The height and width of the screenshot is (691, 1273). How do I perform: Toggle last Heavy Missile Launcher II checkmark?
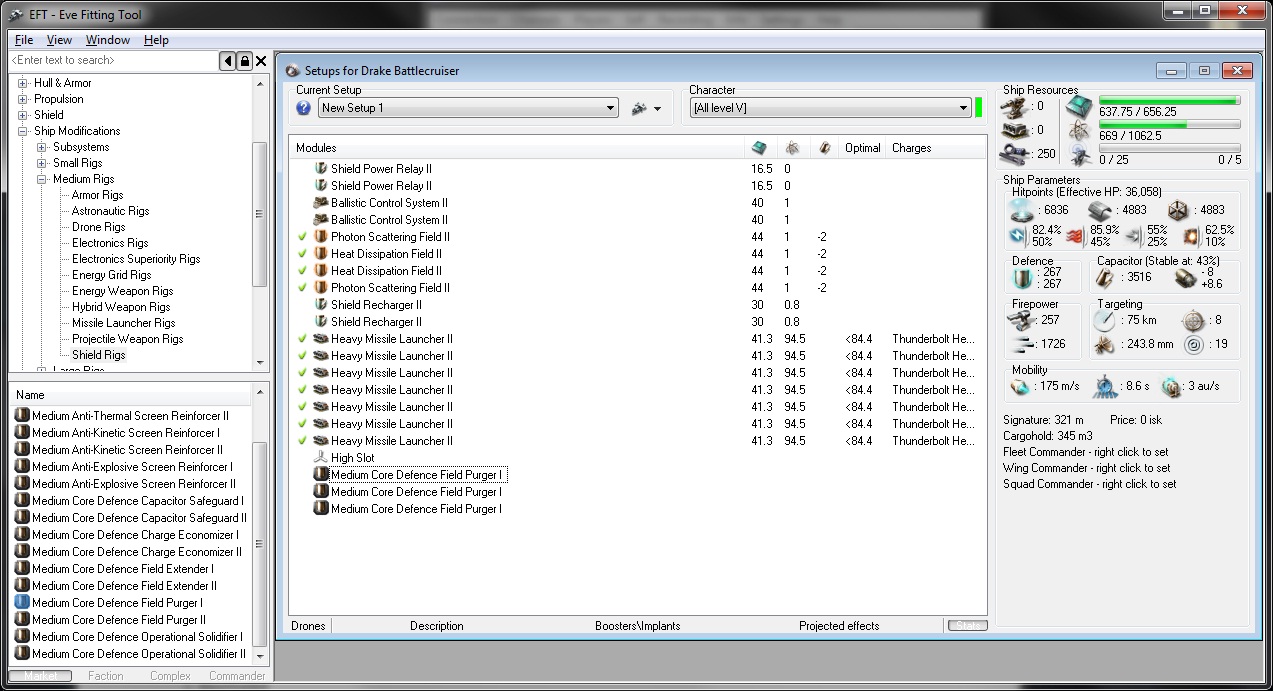pos(303,441)
